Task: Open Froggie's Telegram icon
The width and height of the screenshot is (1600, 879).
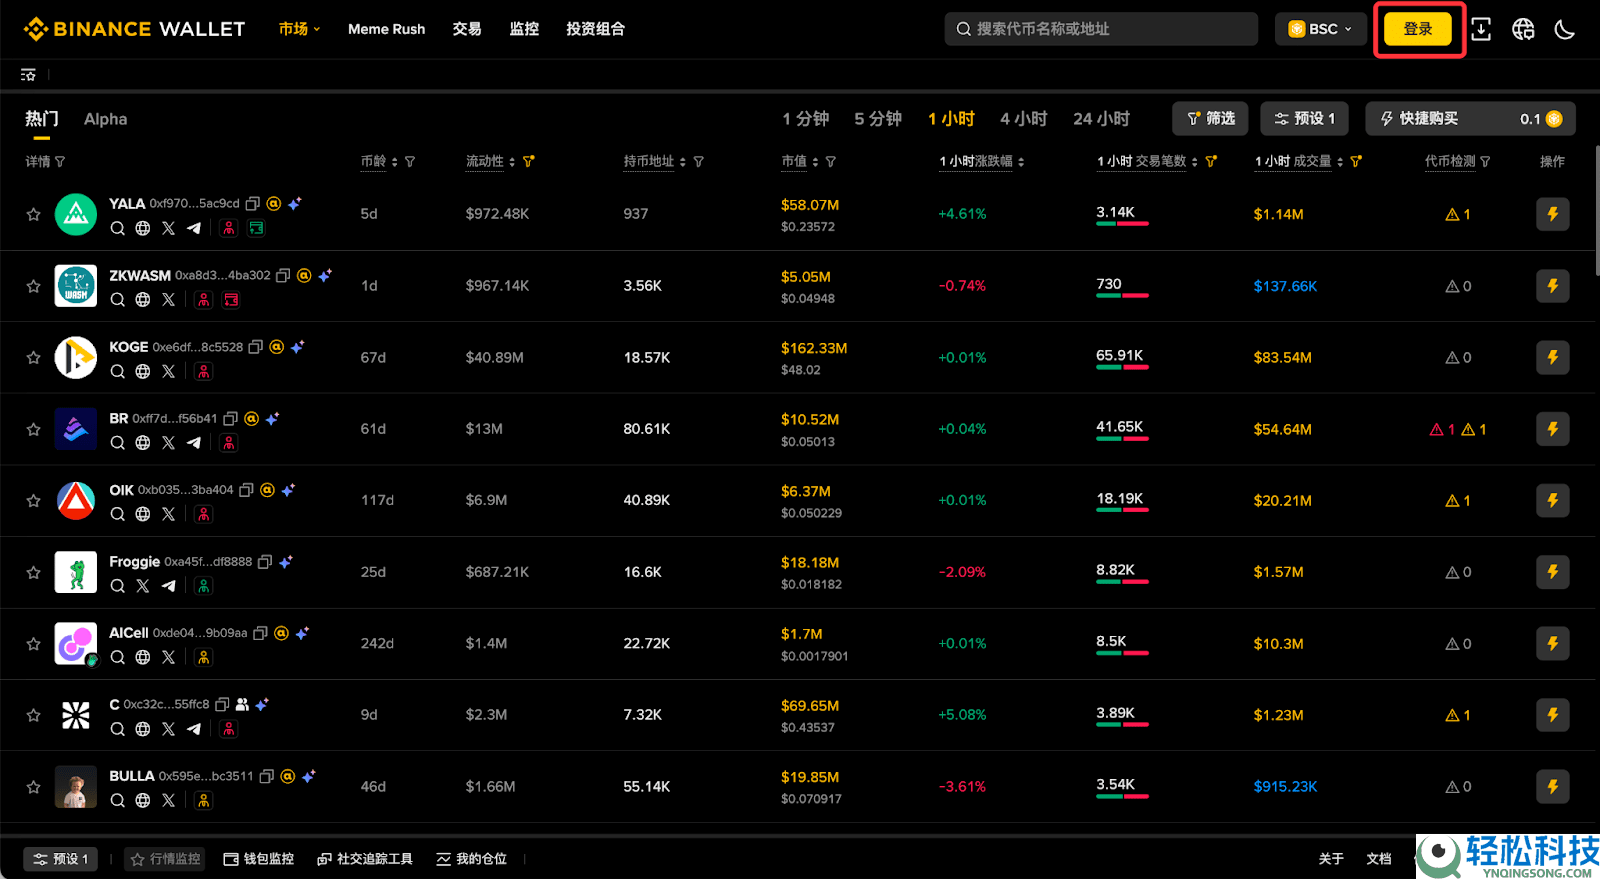Action: click(x=168, y=586)
